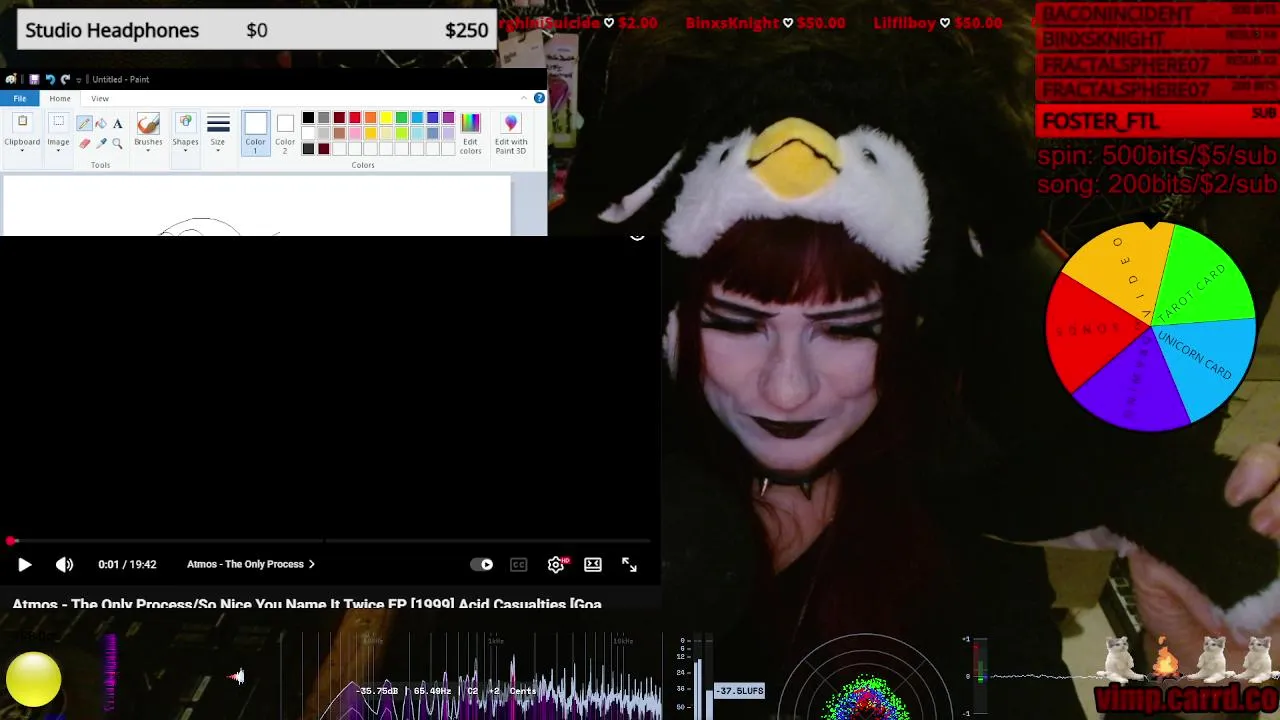Pick the pink color swatch in second row

pos(355,133)
